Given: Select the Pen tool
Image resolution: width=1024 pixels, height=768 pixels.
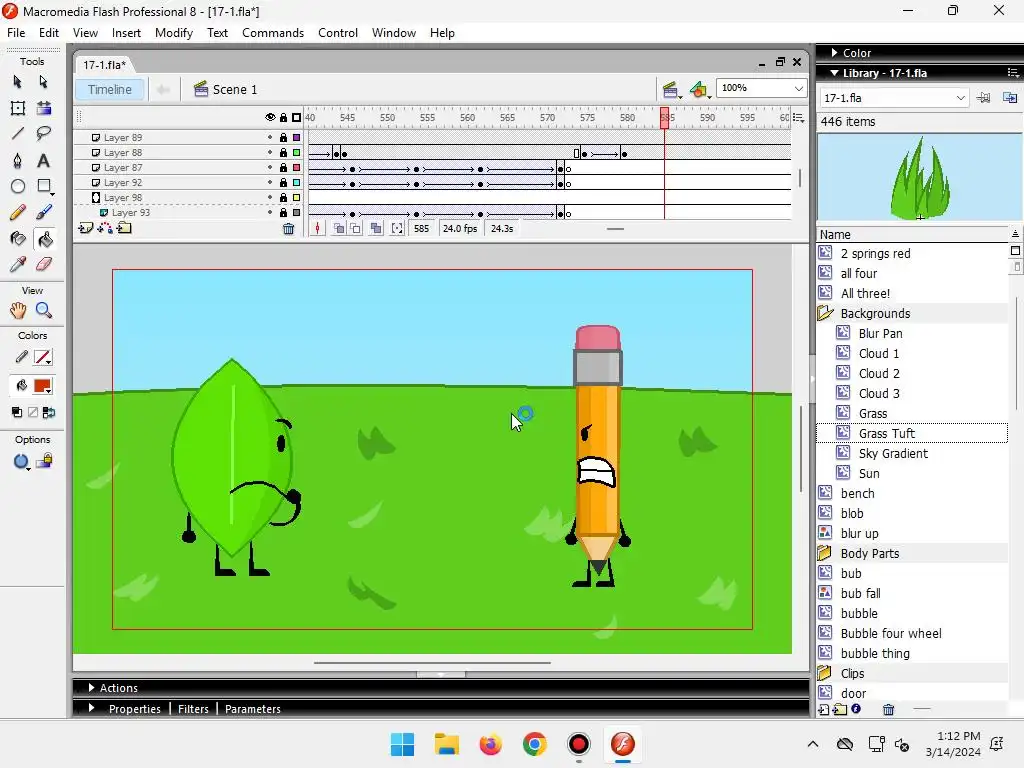Looking at the screenshot, I should (18, 160).
